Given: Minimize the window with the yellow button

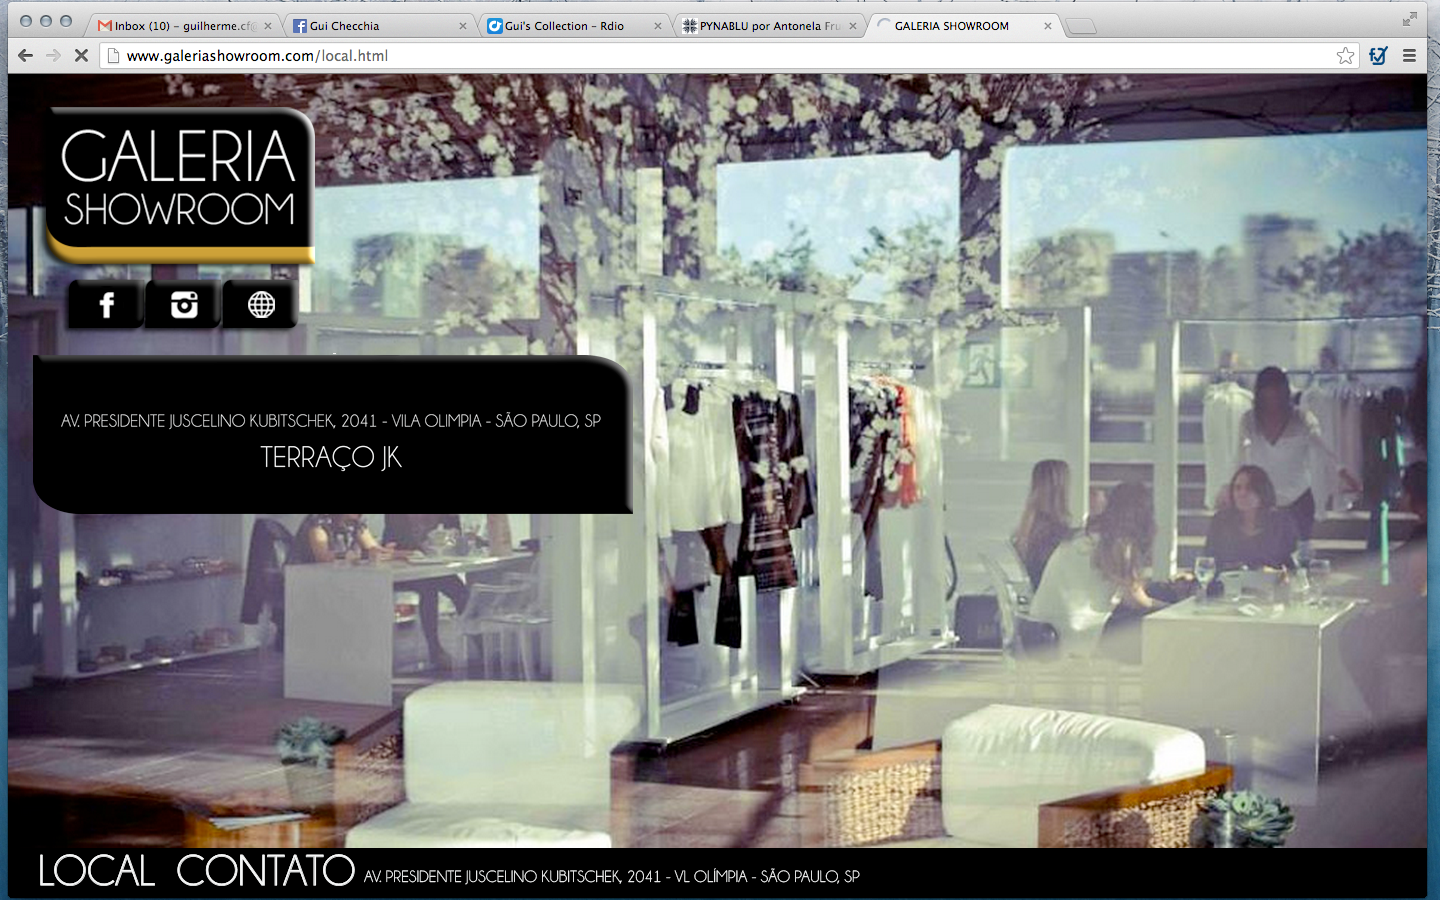Looking at the screenshot, I should pos(46,21).
